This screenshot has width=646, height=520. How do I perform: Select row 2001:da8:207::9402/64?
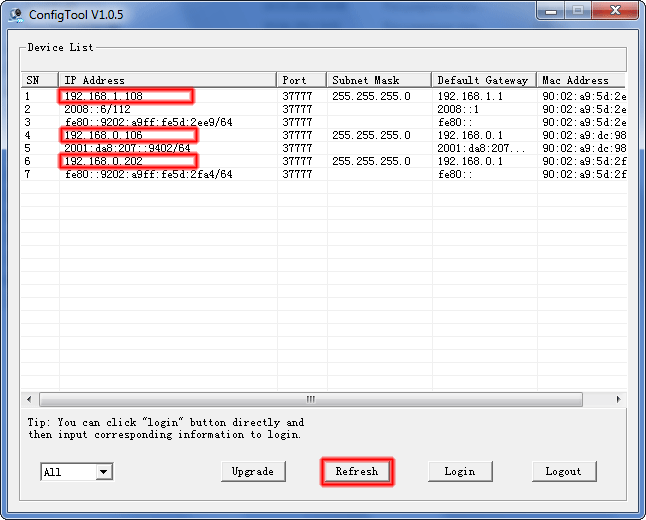(126, 148)
